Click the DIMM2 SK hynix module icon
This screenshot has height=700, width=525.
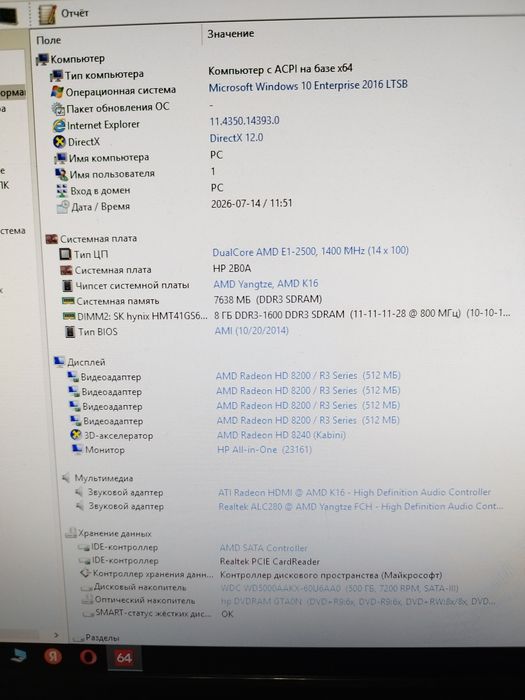69,316
